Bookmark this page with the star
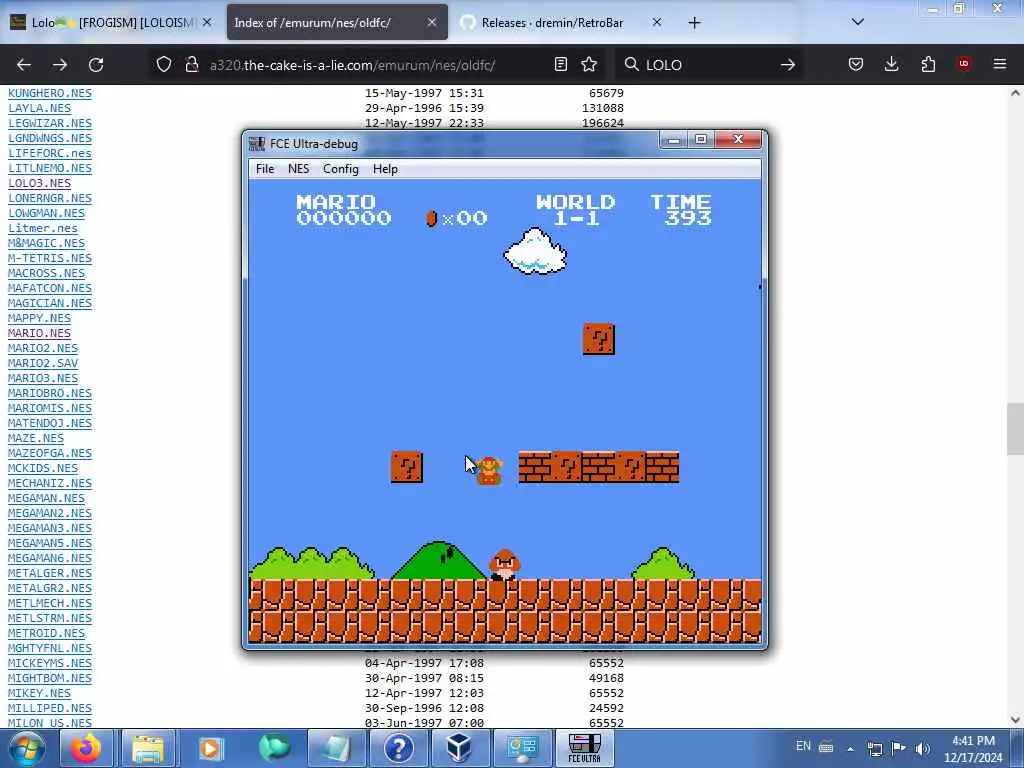The width and height of the screenshot is (1024, 768). click(589, 64)
